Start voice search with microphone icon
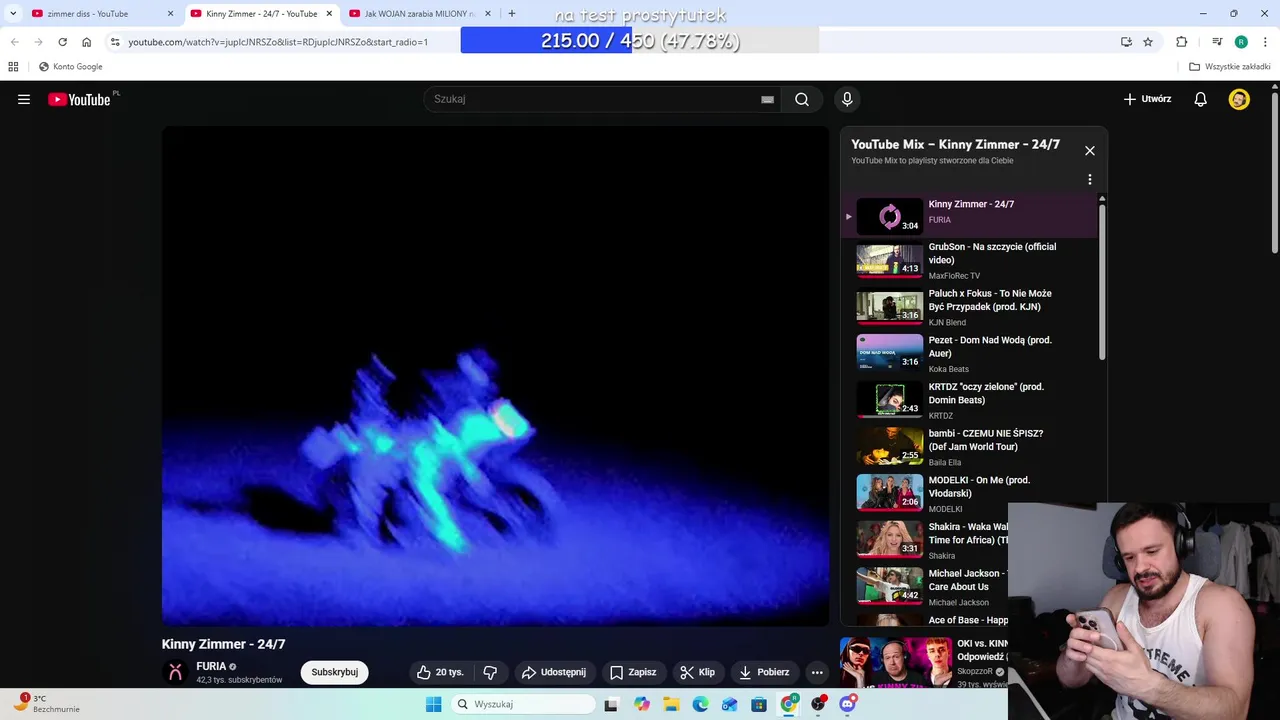The width and height of the screenshot is (1280, 720). [x=847, y=99]
